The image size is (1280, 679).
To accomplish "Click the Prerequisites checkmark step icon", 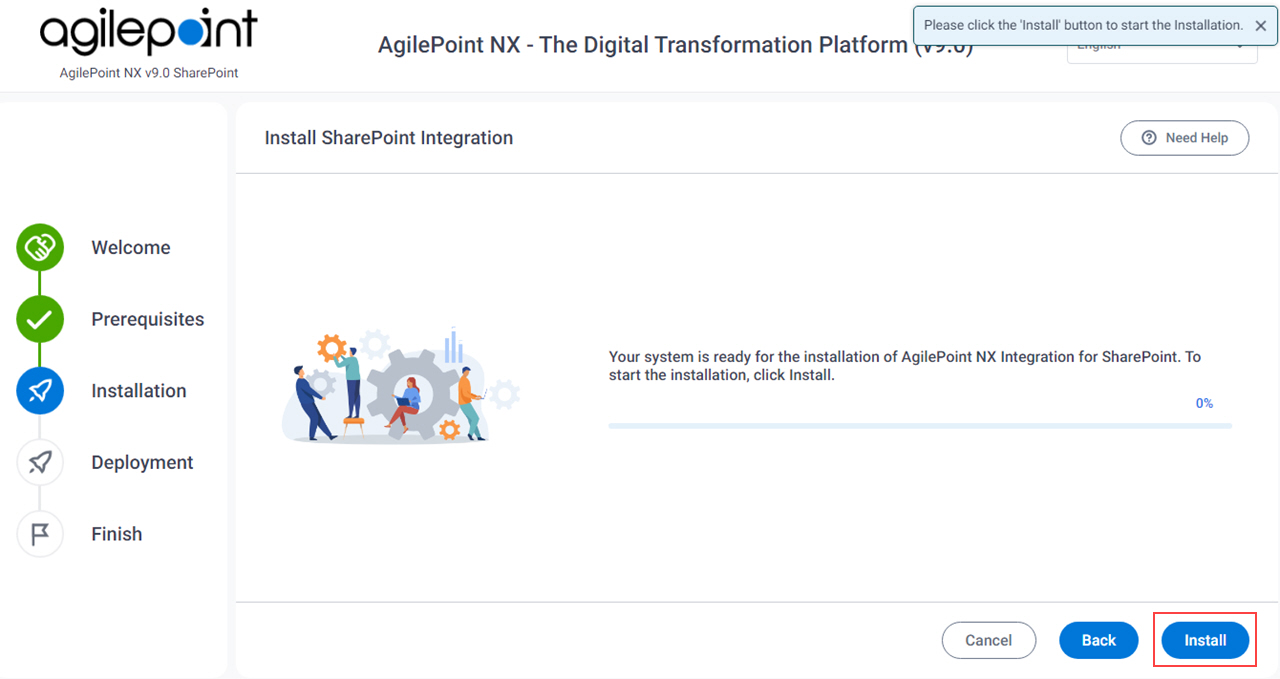I will click(40, 320).
